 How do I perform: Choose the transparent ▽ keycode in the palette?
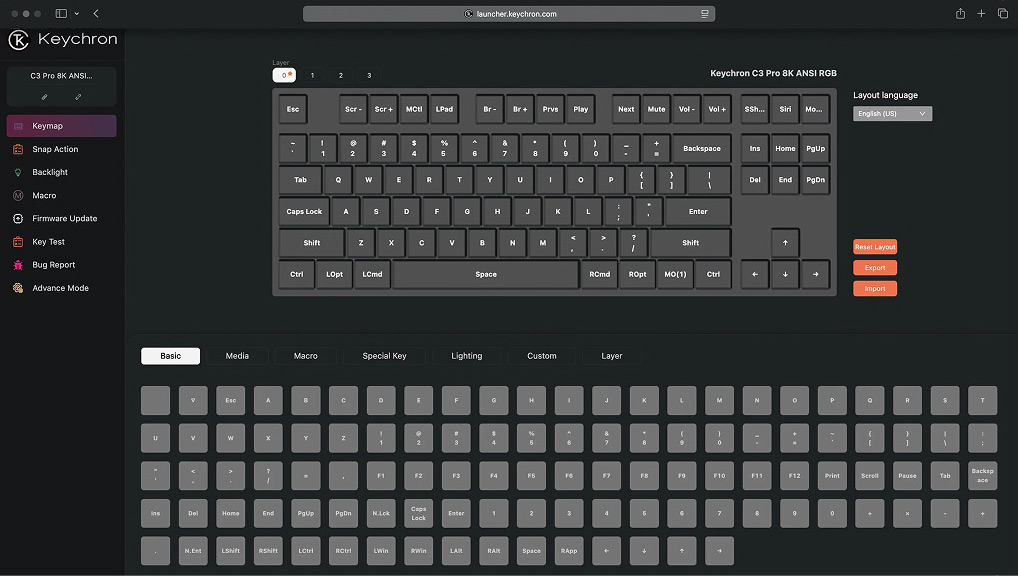pos(193,401)
